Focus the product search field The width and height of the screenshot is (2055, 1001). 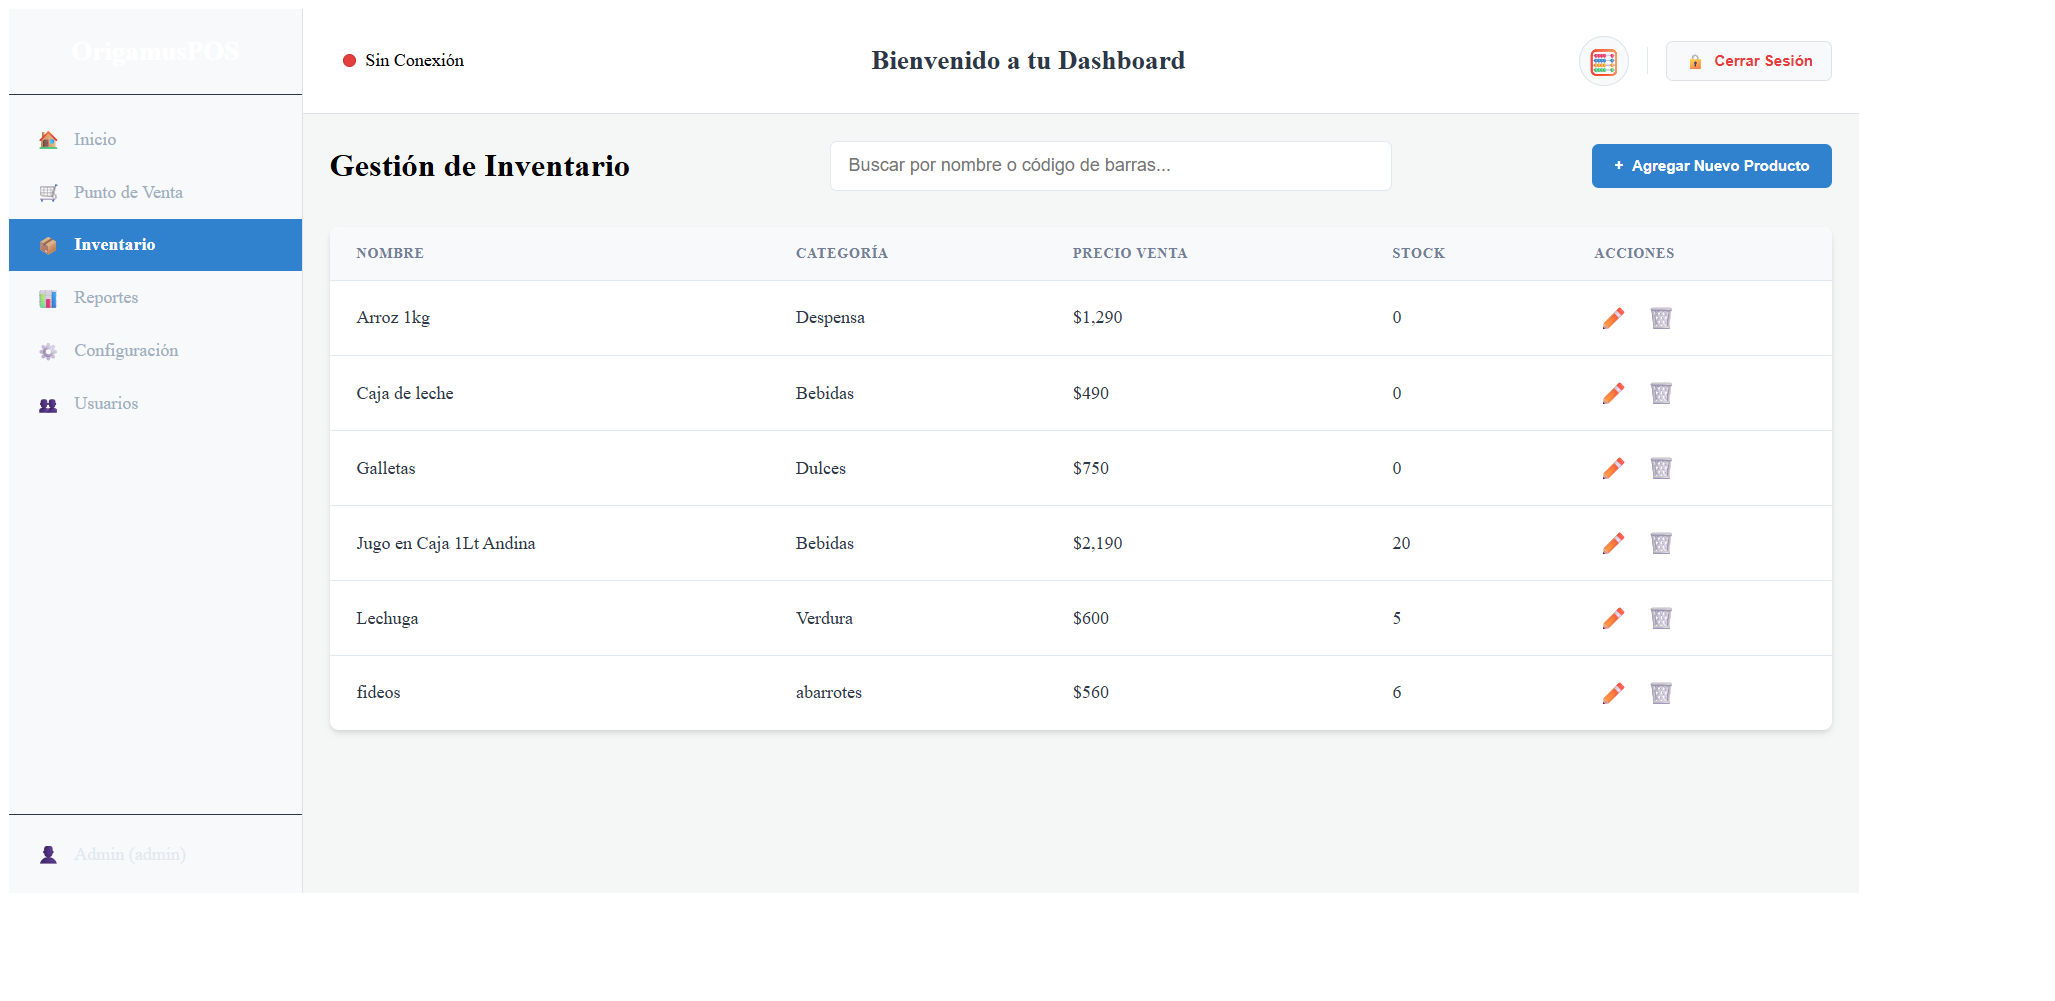1110,166
